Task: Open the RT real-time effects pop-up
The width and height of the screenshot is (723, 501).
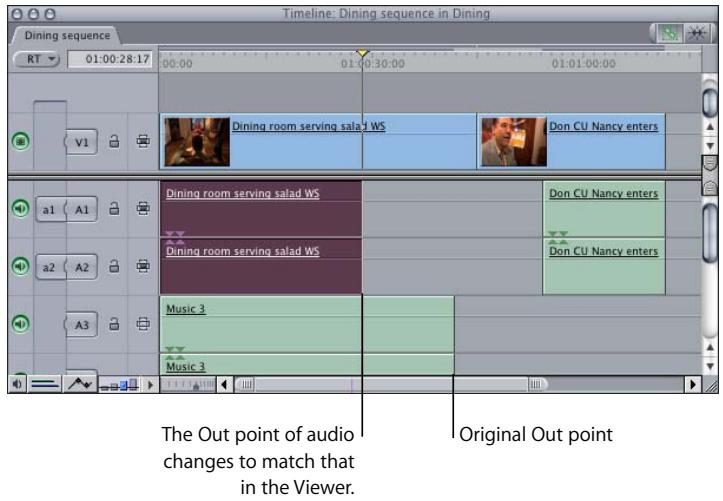Action: [x=37, y=59]
